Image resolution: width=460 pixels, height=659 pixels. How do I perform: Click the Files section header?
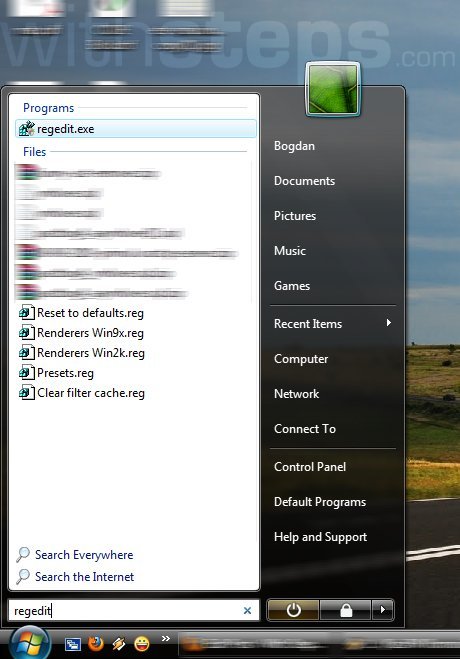(34, 152)
